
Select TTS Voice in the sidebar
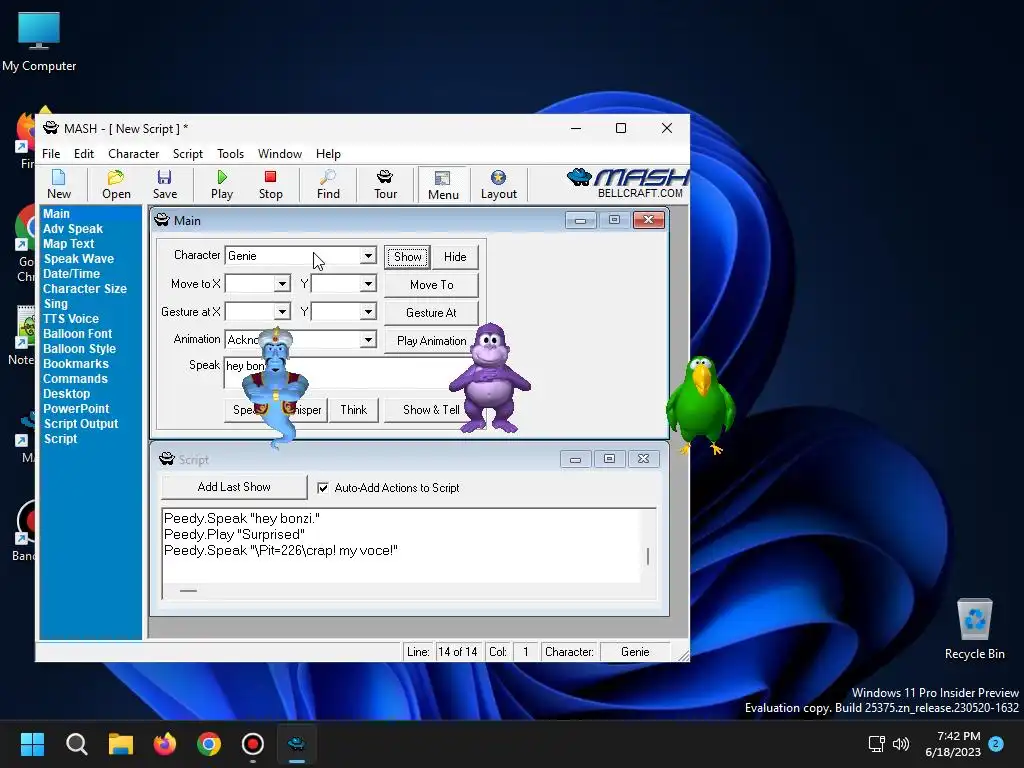[x=71, y=319]
